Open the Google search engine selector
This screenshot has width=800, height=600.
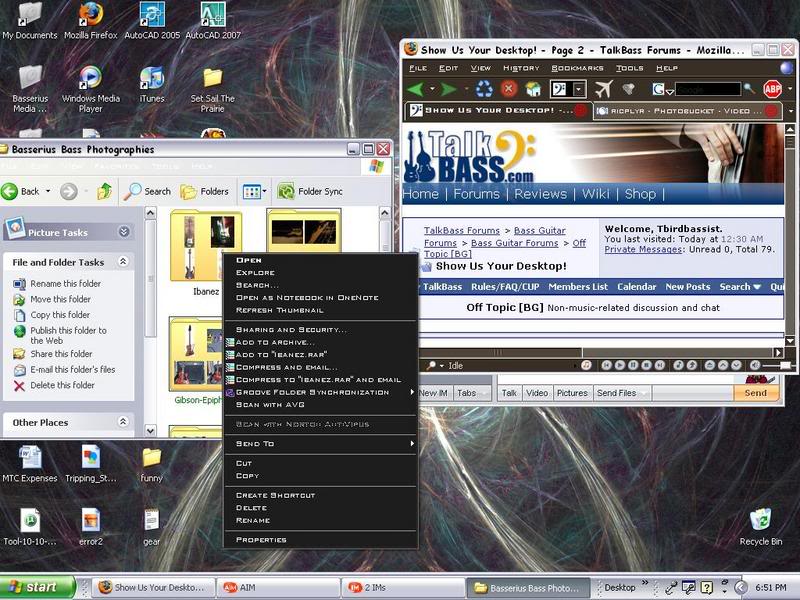[x=662, y=90]
